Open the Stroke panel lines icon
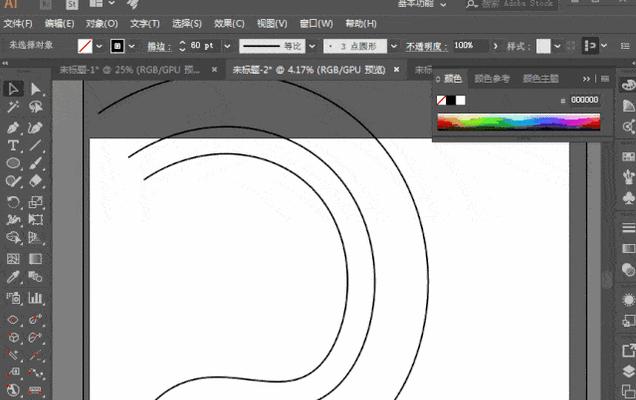636x400 pixels. [x=628, y=228]
